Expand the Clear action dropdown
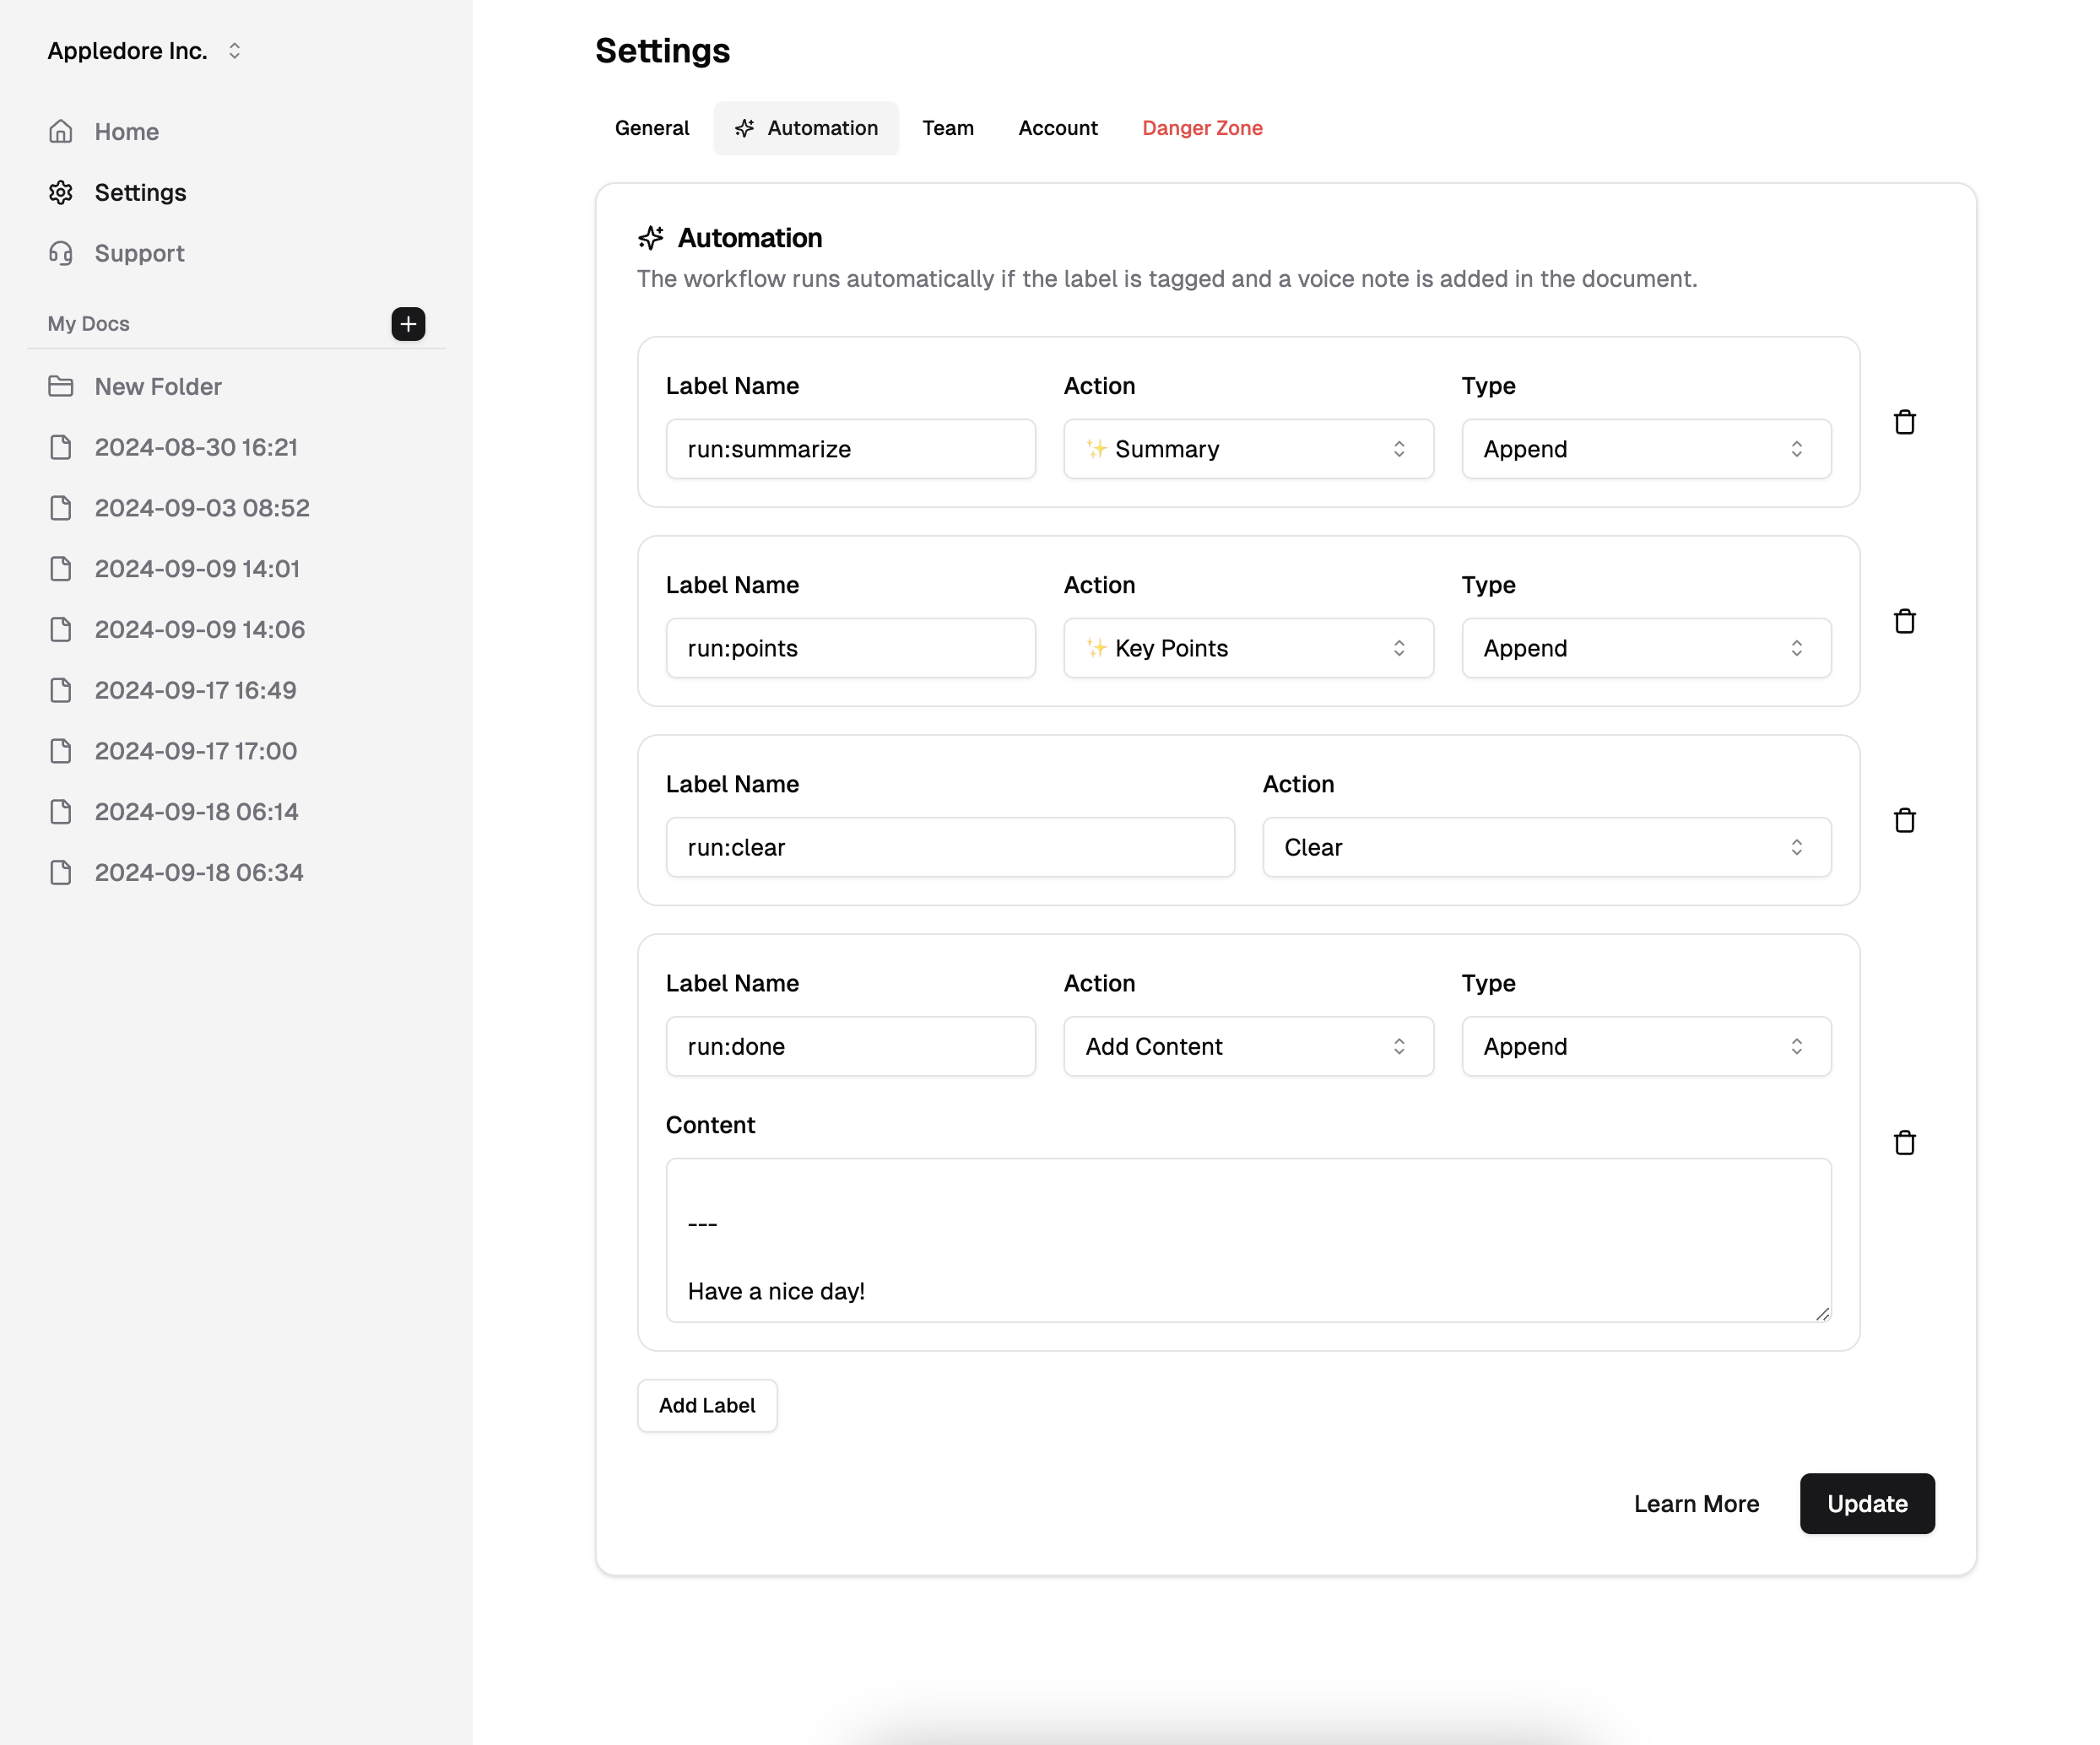The width and height of the screenshot is (2100, 1745). click(x=1545, y=847)
